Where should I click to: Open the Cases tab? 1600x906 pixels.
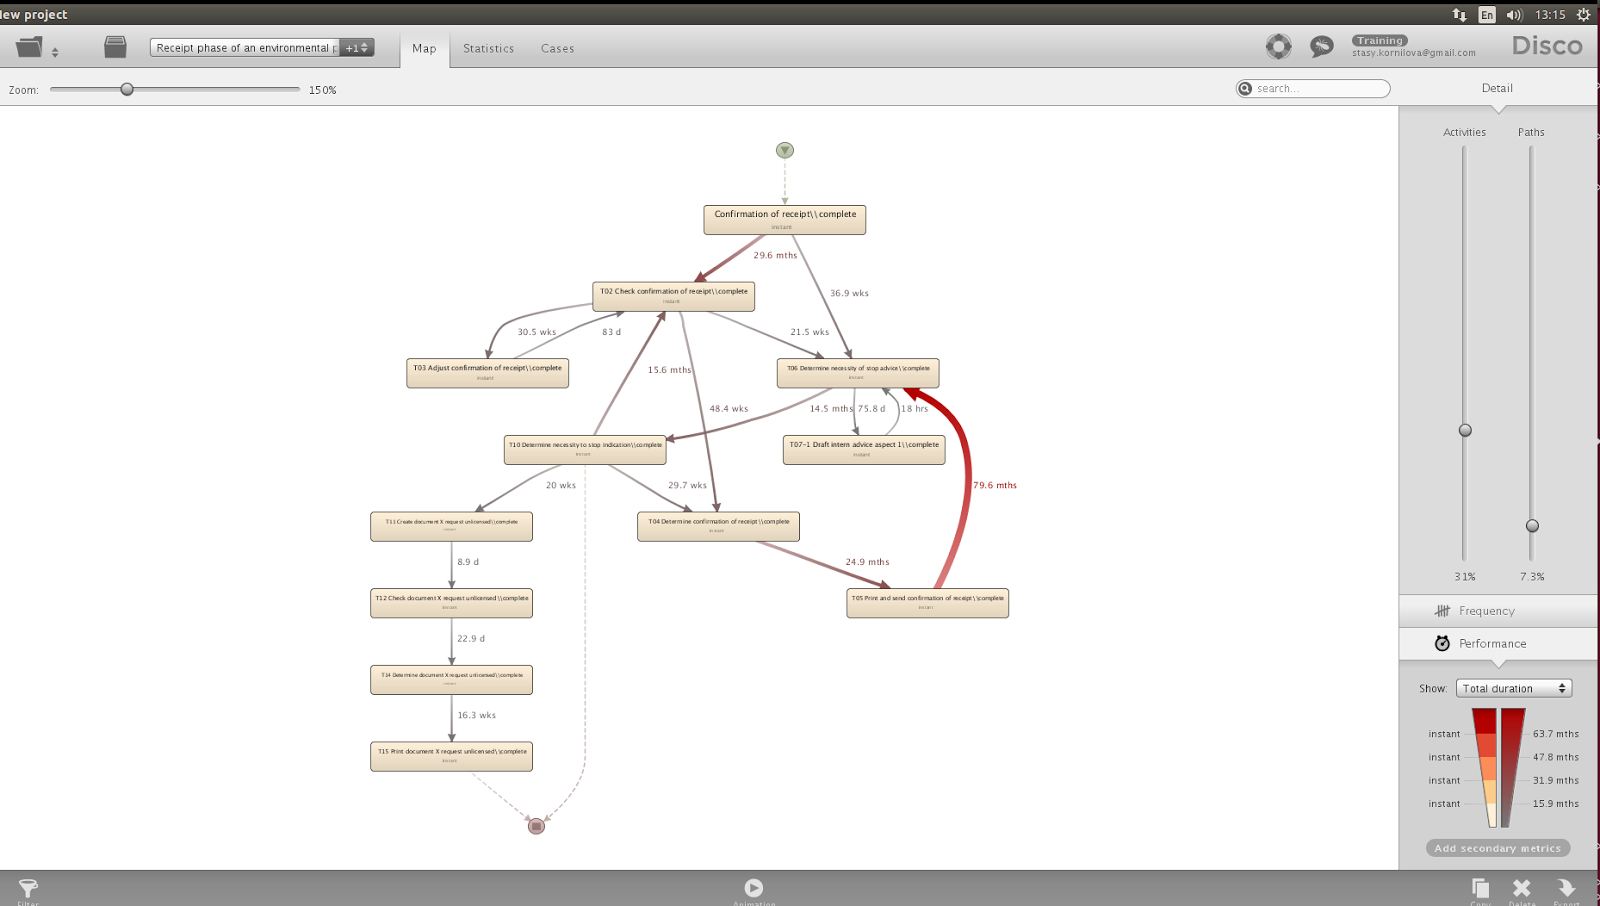click(x=557, y=48)
